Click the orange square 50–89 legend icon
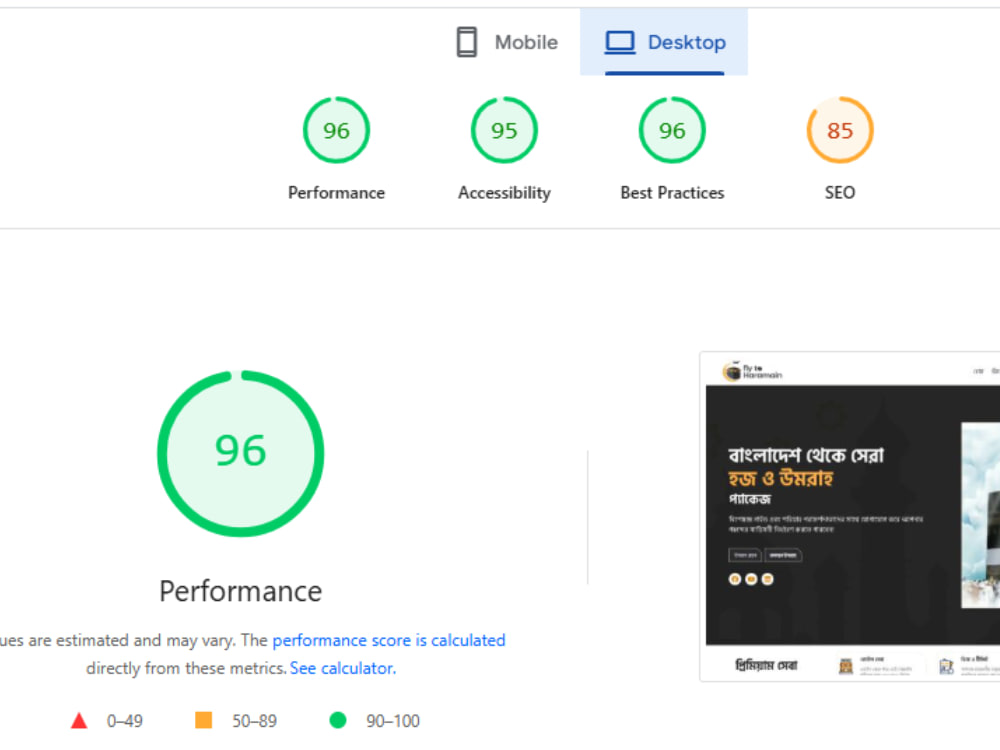The width and height of the screenshot is (1000, 750). click(203, 720)
